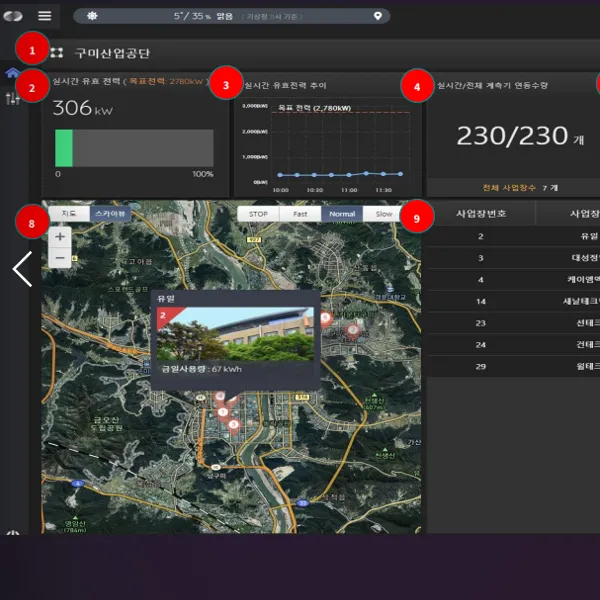The height and width of the screenshot is (600, 600).
Task: Click the 사업장번호 column header
Action: 481,214
